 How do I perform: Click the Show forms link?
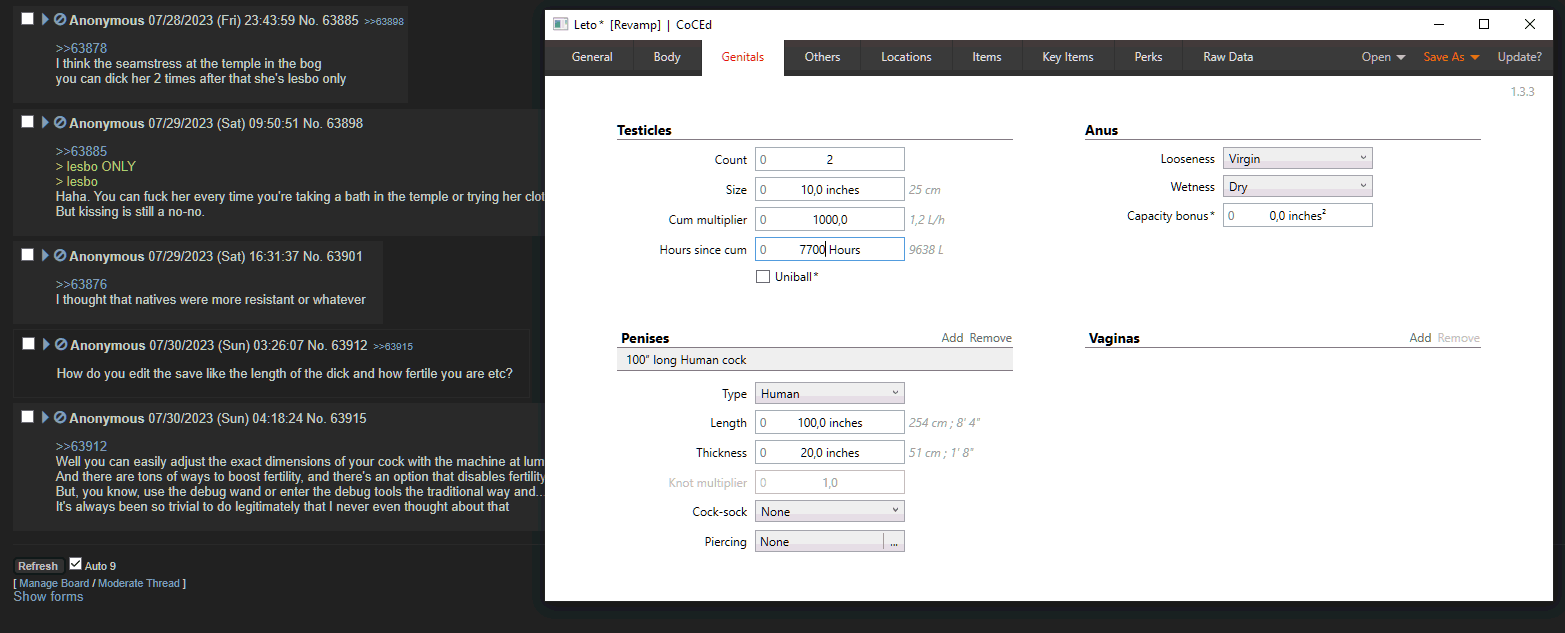click(x=48, y=597)
